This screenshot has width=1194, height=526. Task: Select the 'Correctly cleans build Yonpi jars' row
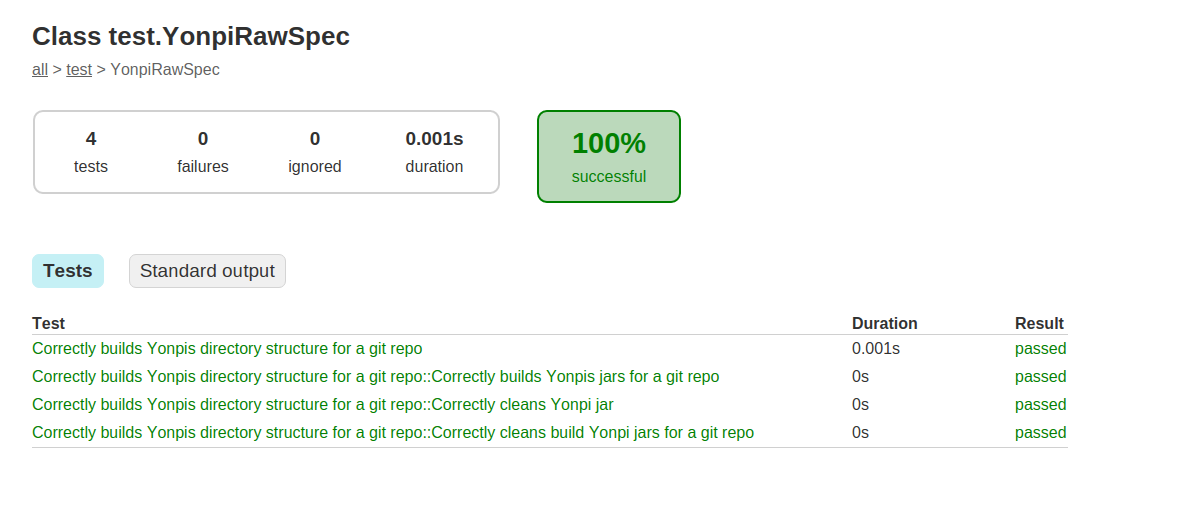[x=549, y=432]
